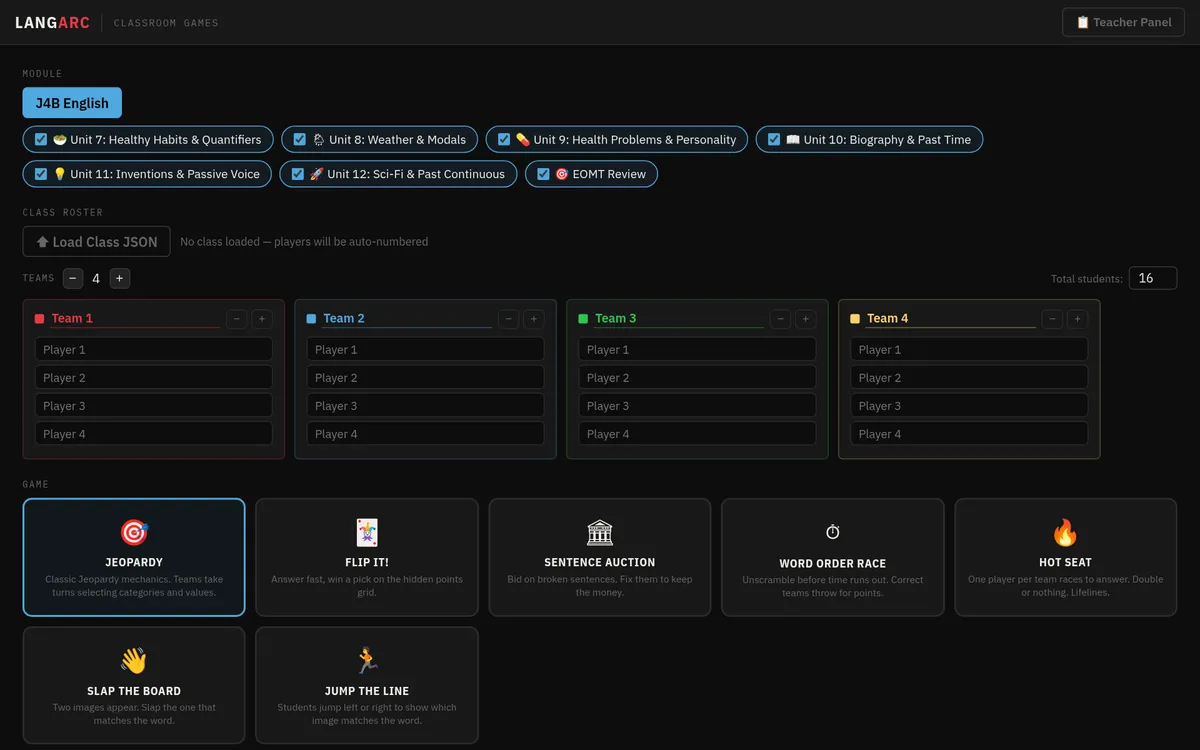
Task: Click Team 3 Player 3 field
Action: (697, 405)
